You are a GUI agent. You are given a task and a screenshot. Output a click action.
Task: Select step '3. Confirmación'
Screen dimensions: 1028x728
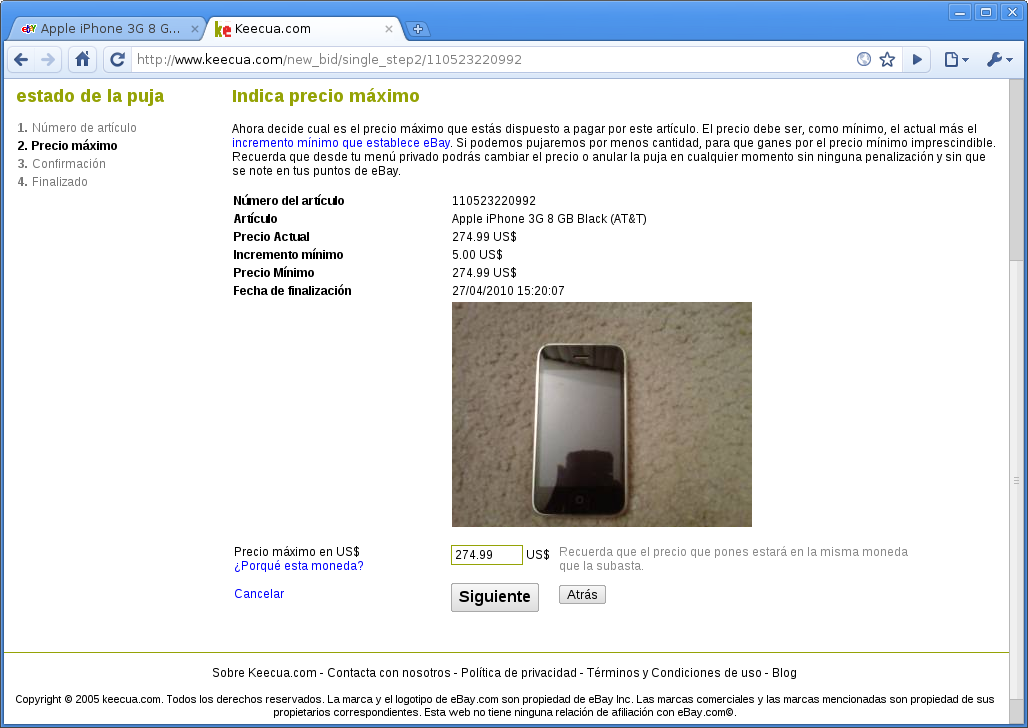[62, 164]
